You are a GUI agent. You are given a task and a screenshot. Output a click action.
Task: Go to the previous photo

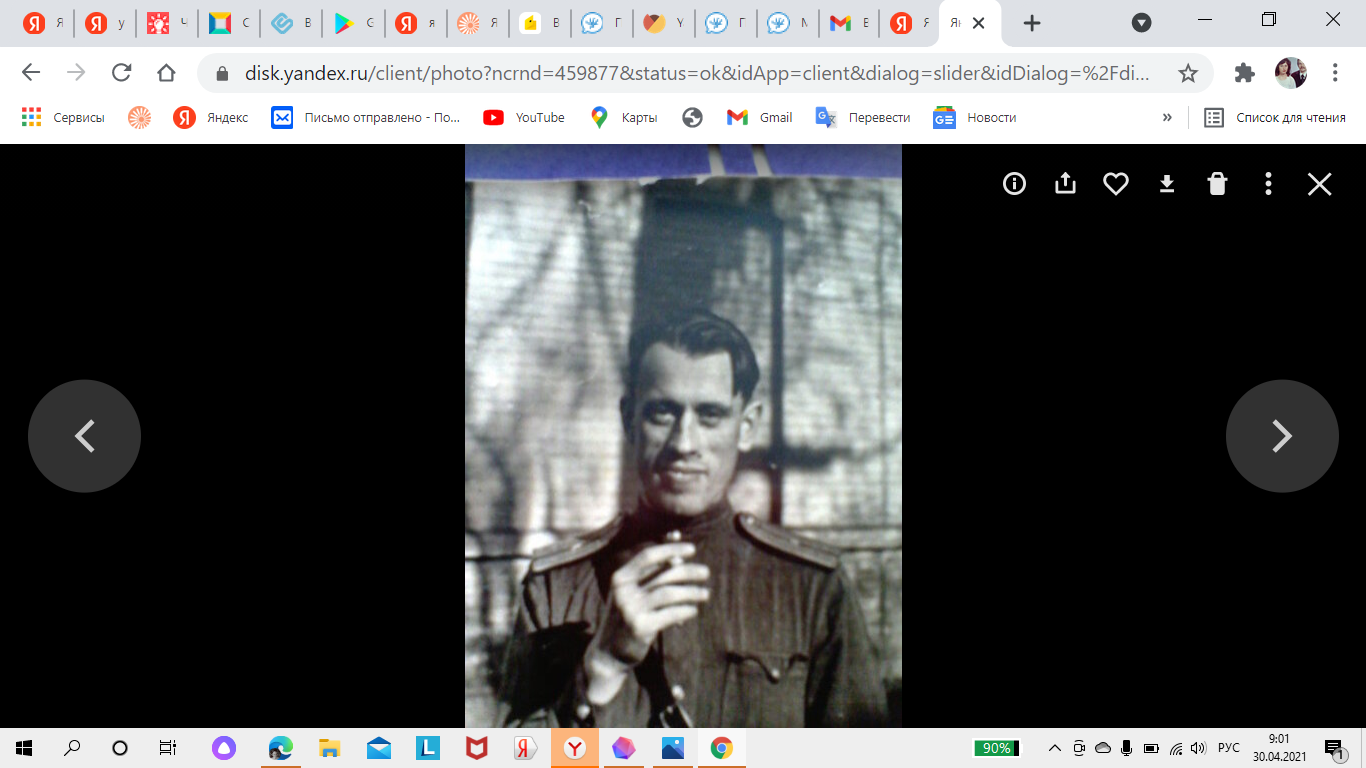(84, 436)
